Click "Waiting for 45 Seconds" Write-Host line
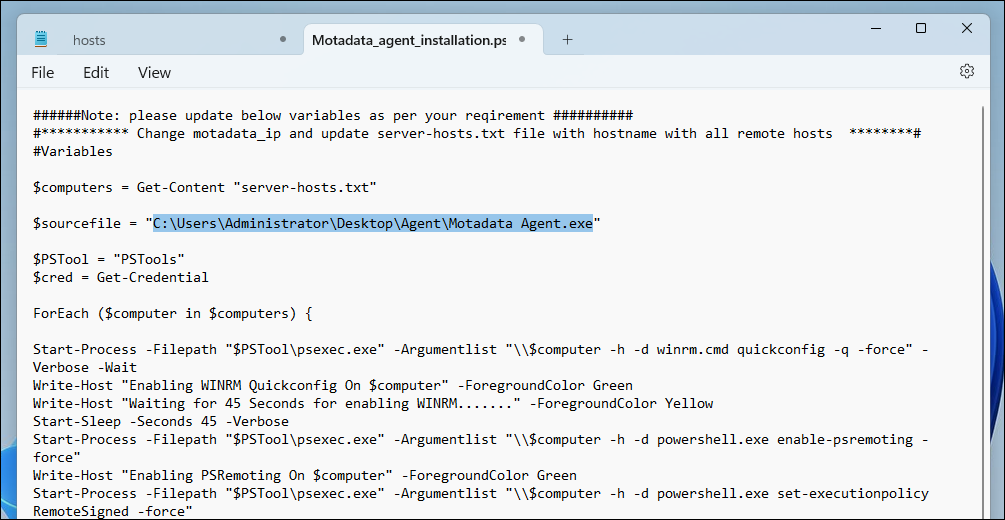 [373, 403]
